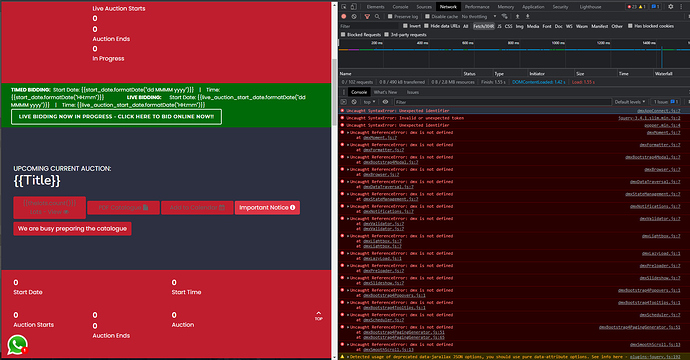Select the CSS request type filter
Viewport: 690px width, 360px height.
click(x=508, y=26)
